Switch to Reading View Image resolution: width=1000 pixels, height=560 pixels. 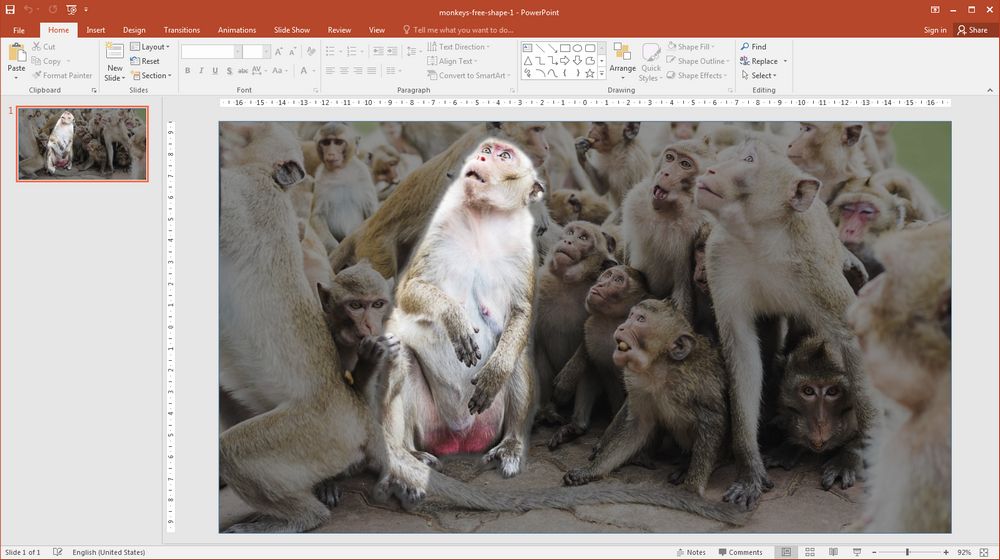coord(834,552)
